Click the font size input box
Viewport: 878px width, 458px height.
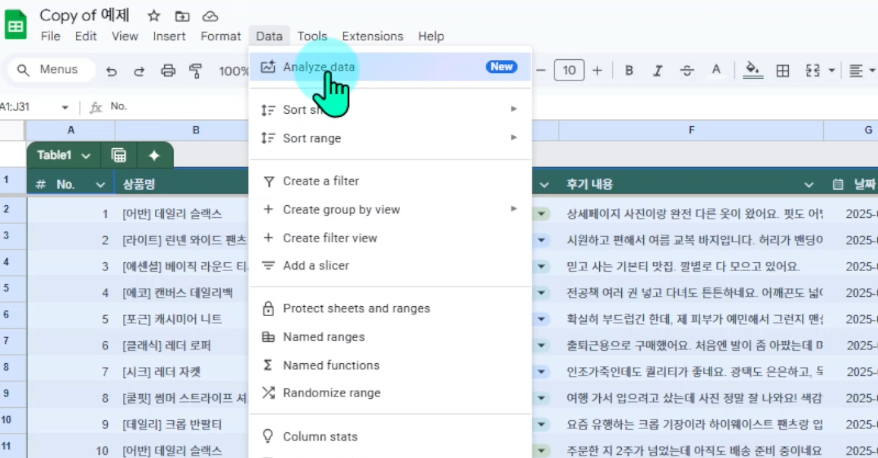coord(569,70)
